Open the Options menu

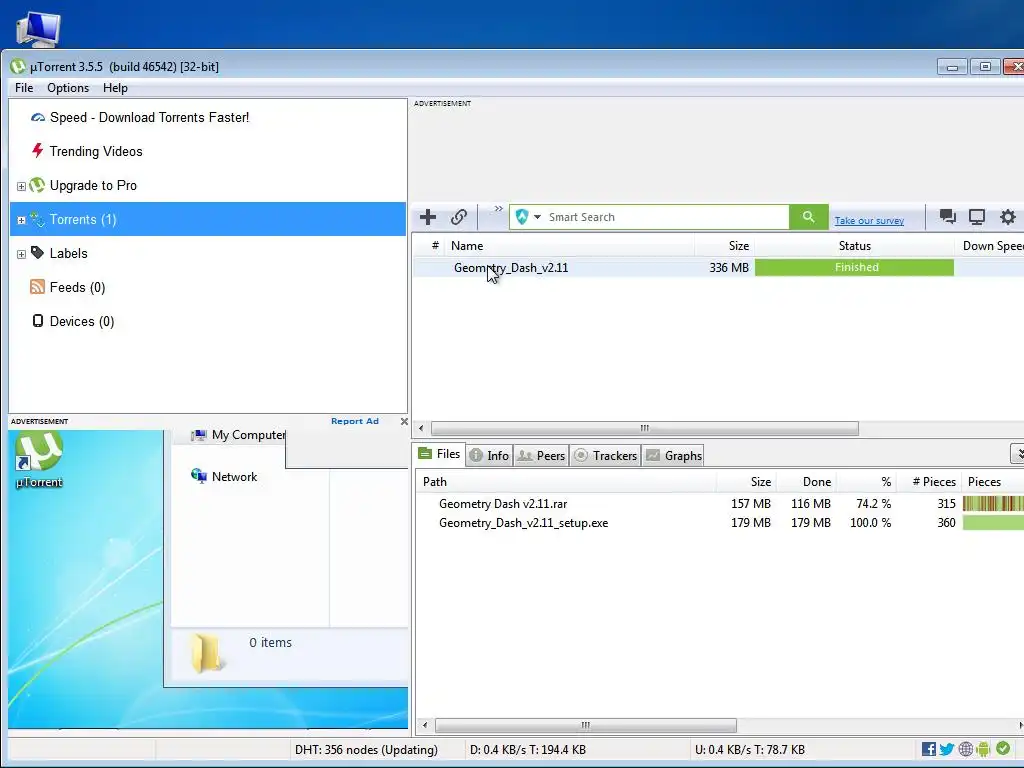click(68, 88)
